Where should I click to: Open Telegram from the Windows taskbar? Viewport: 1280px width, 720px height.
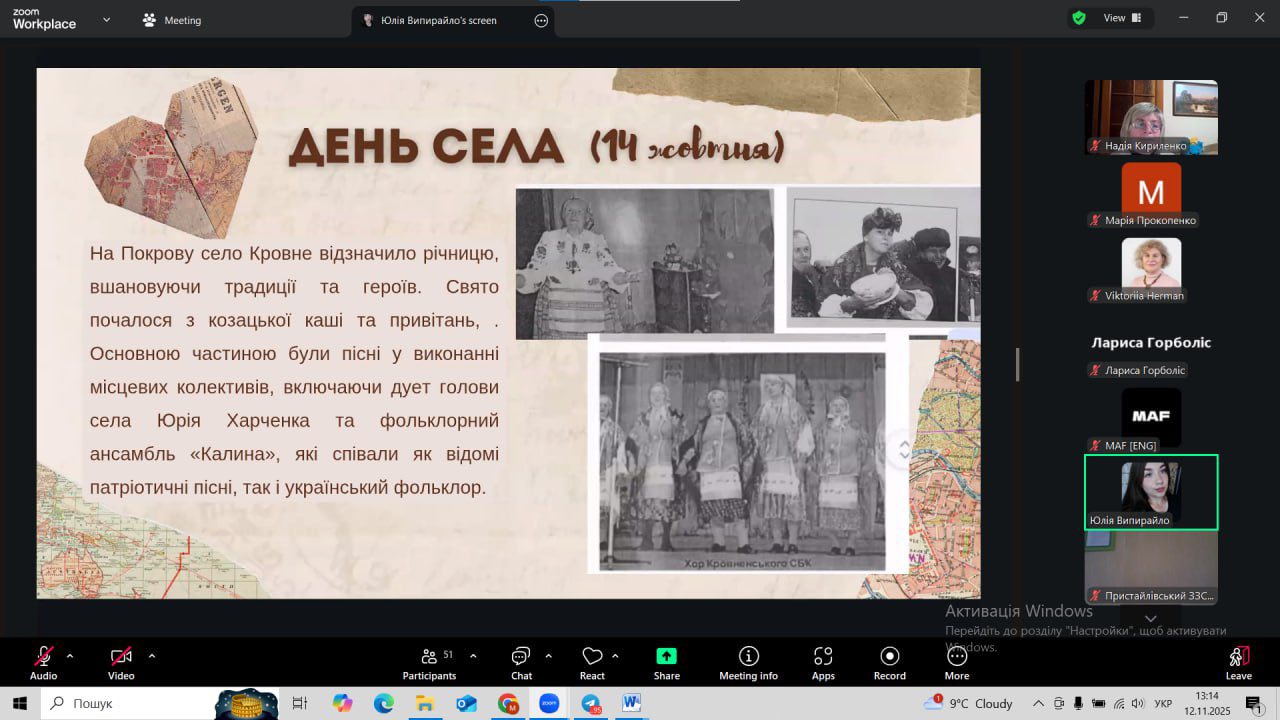click(x=590, y=704)
